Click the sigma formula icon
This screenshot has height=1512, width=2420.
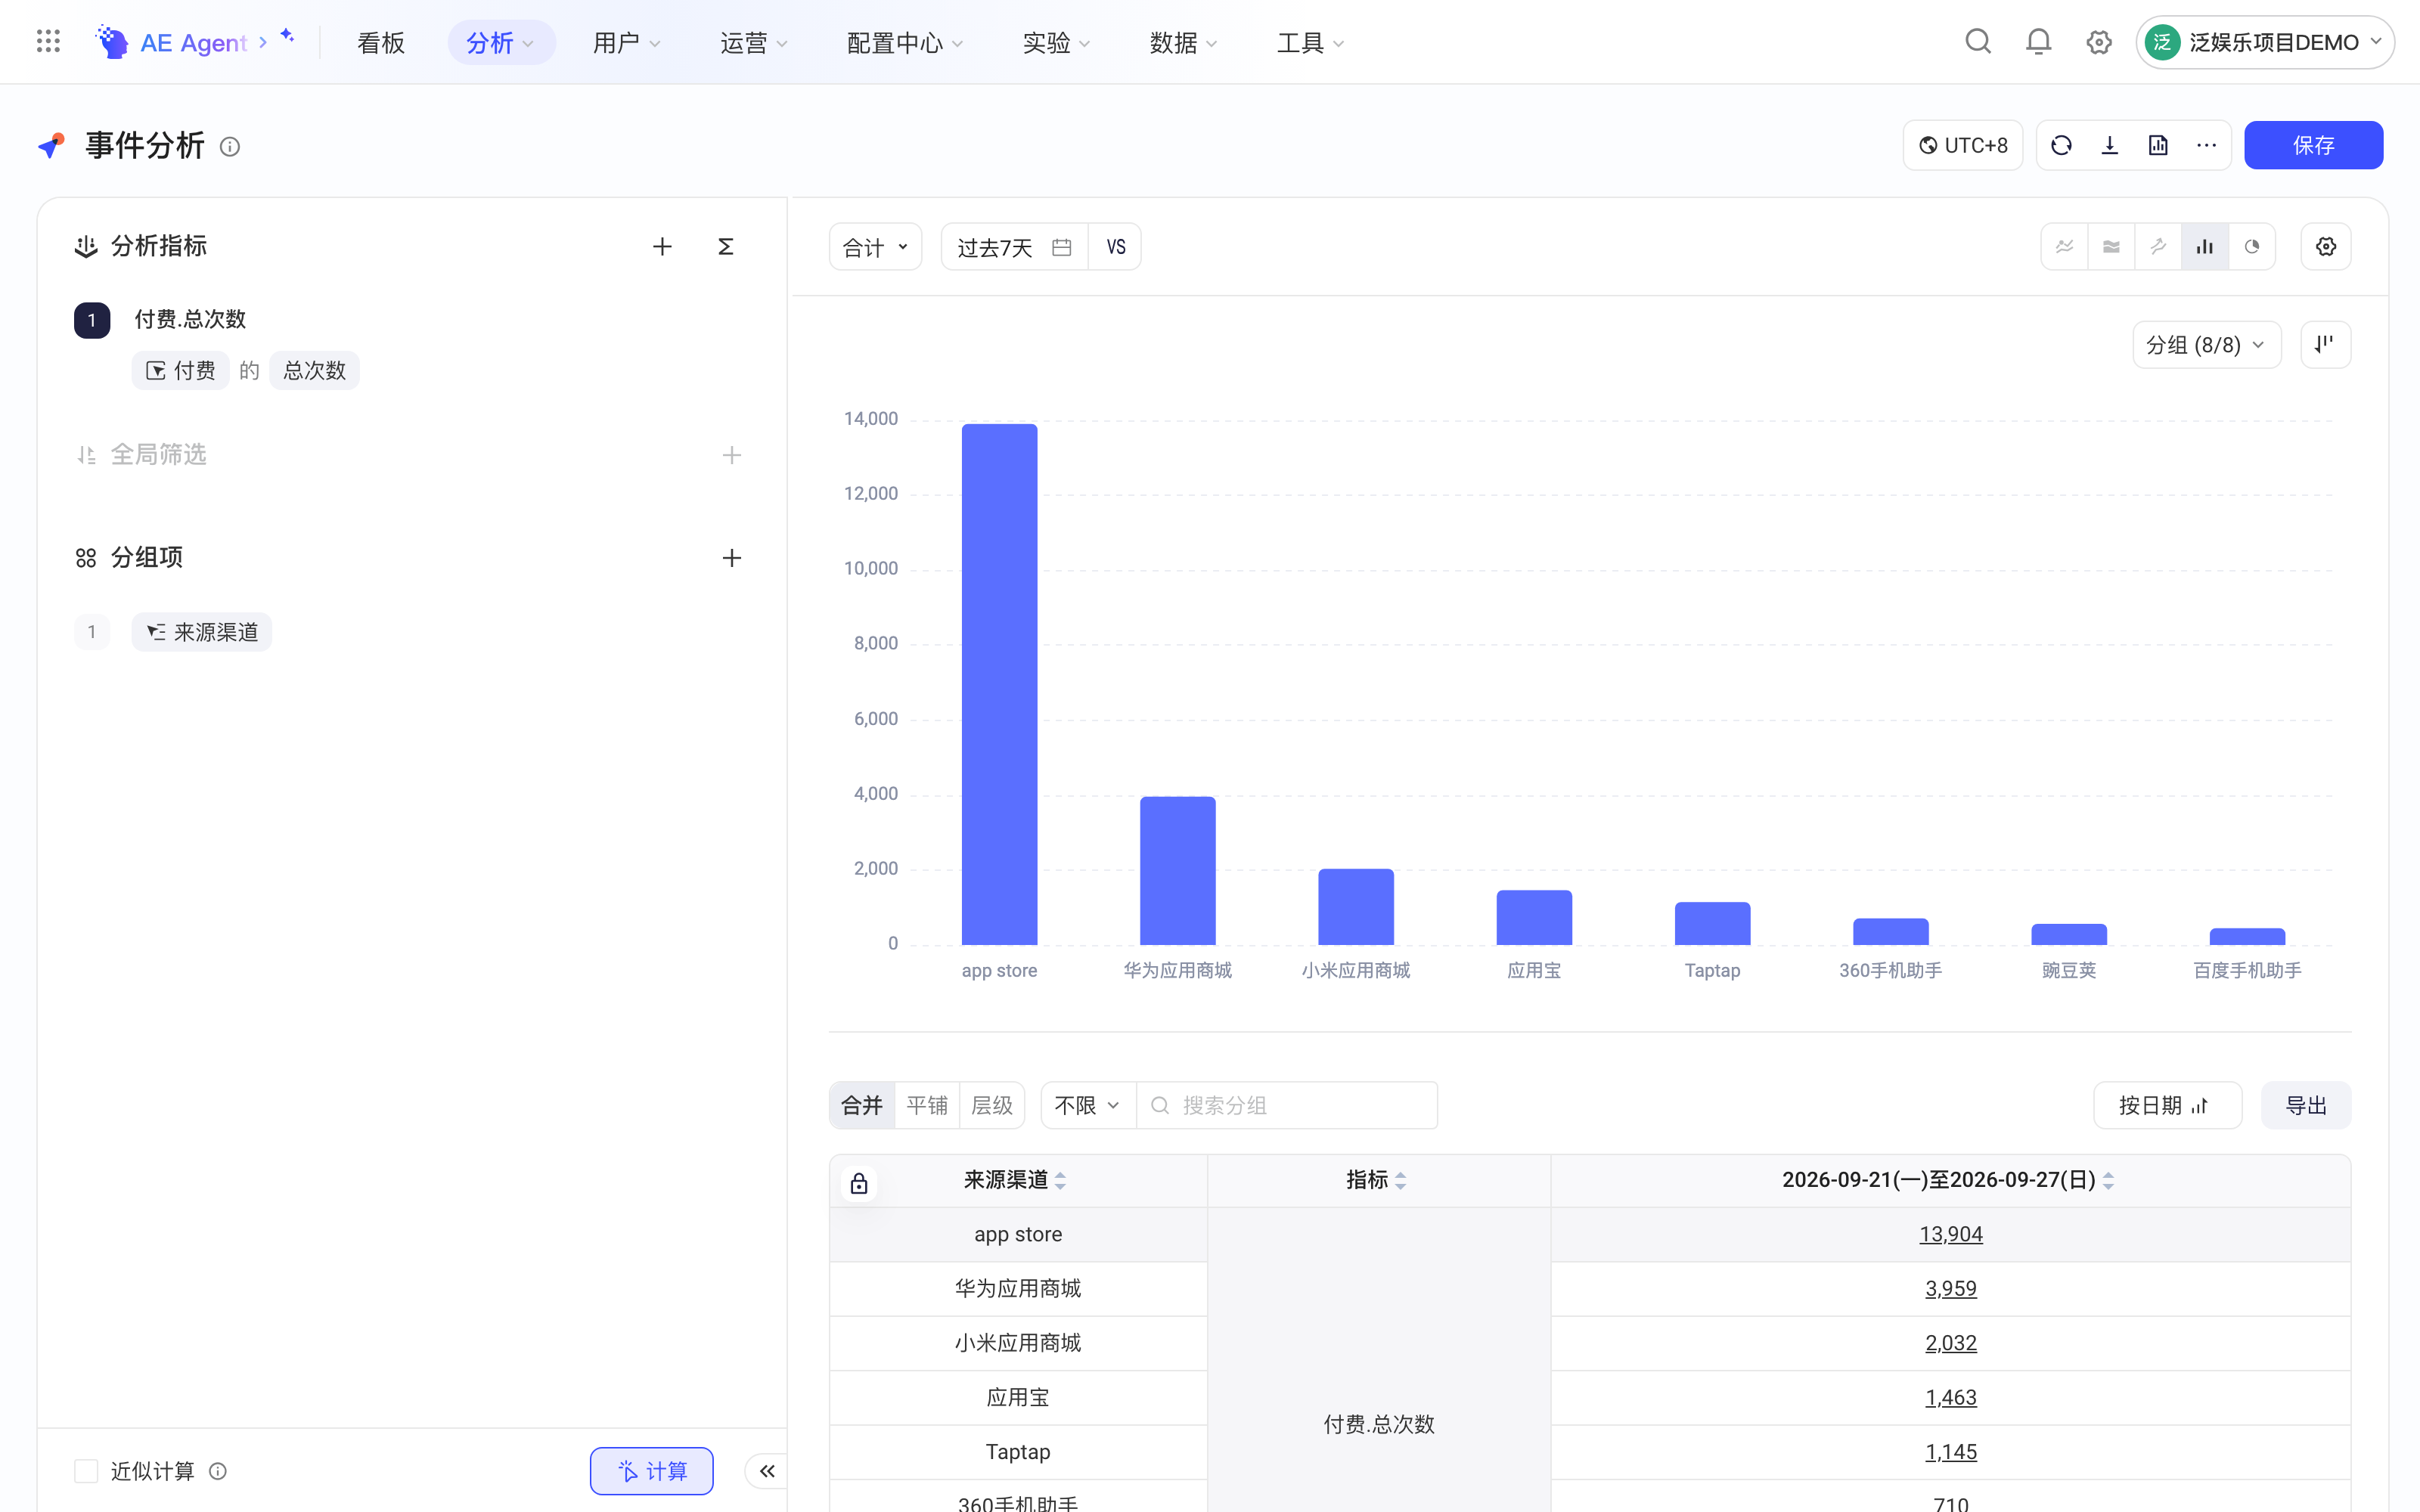click(726, 247)
